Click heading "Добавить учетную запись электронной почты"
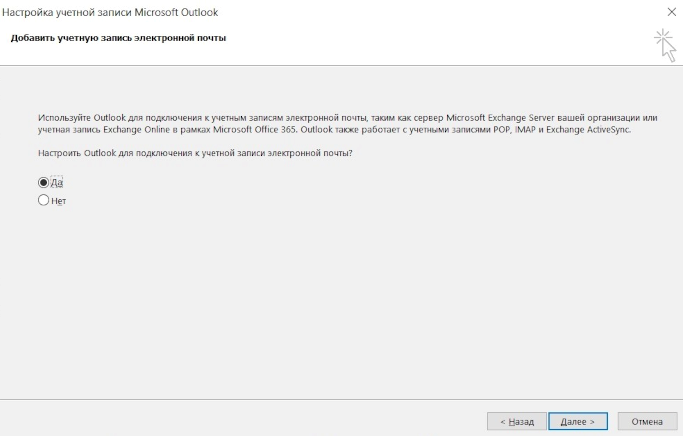This screenshot has height=436, width=683. (x=118, y=38)
